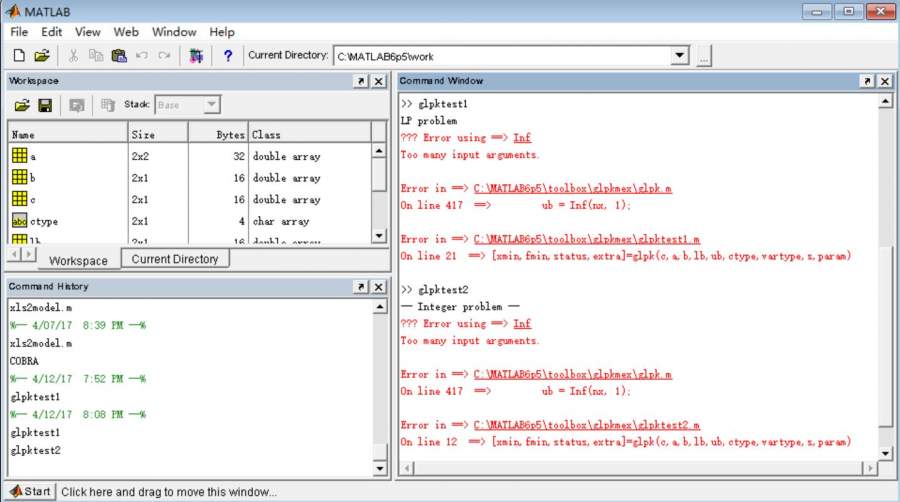Click the second Inf error link
Image resolution: width=900 pixels, height=502 pixels.
[x=522, y=324]
